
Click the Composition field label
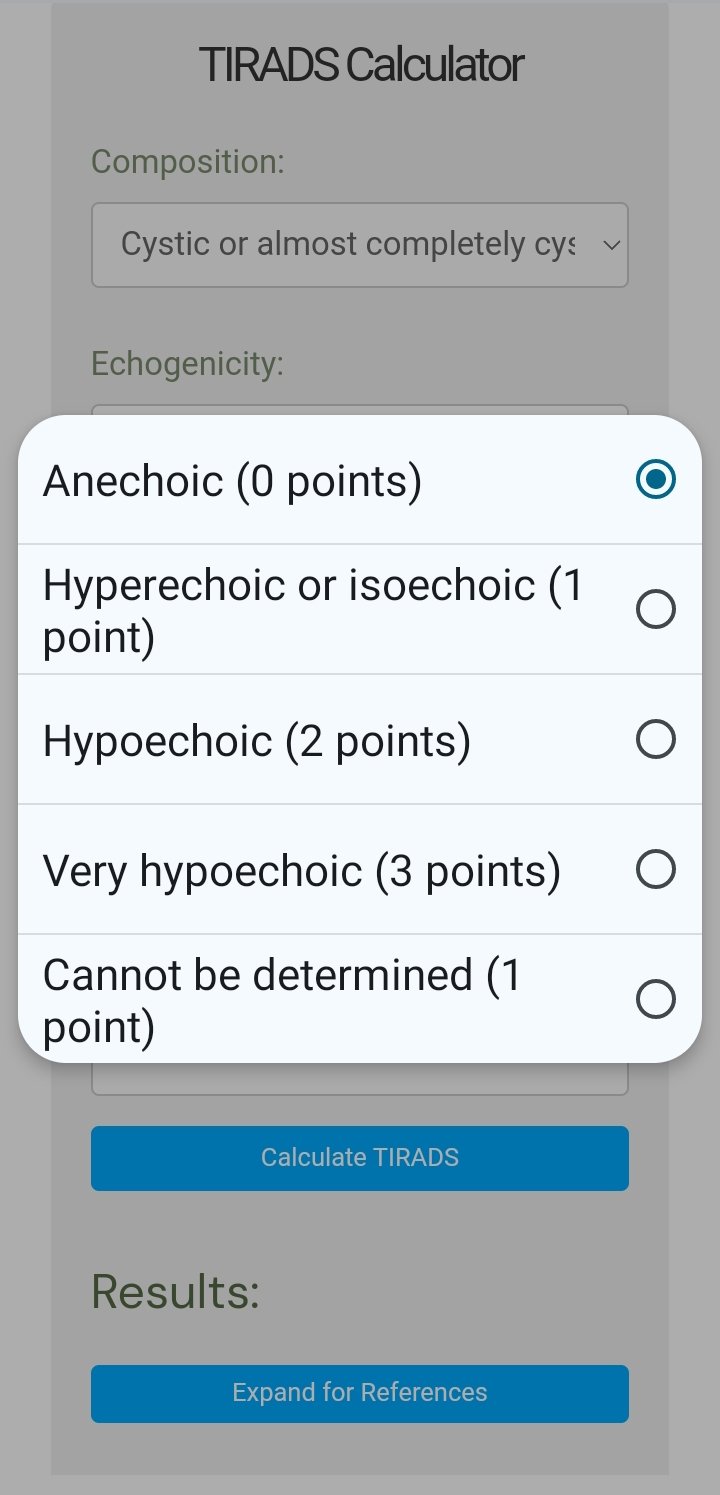[x=188, y=161]
